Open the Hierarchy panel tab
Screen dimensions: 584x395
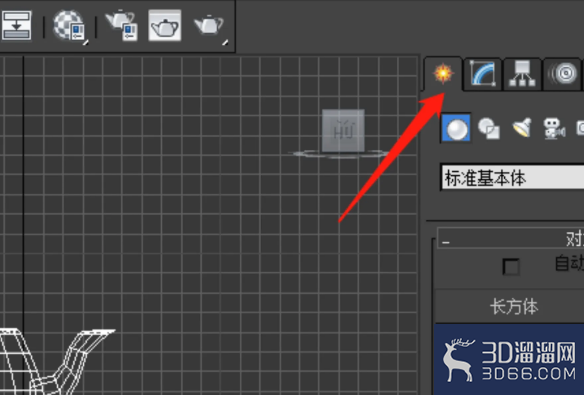click(522, 73)
